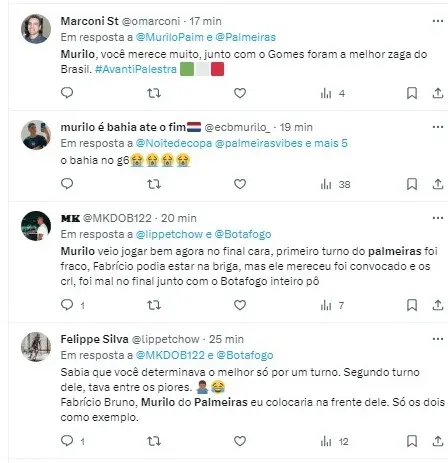This screenshot has height=463, width=448.
Task: Bookmark Felippe Silva's tweet
Action: pos(412,441)
